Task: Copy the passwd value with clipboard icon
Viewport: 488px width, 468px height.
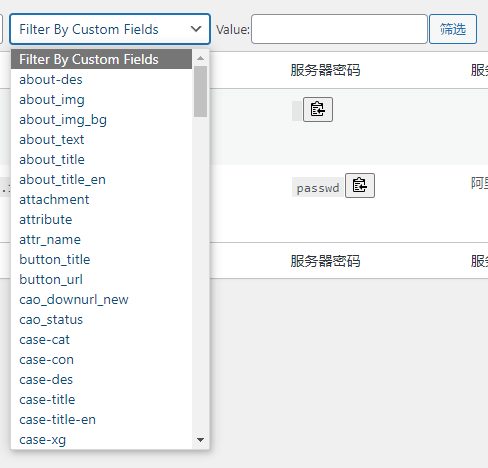Action: coord(360,185)
